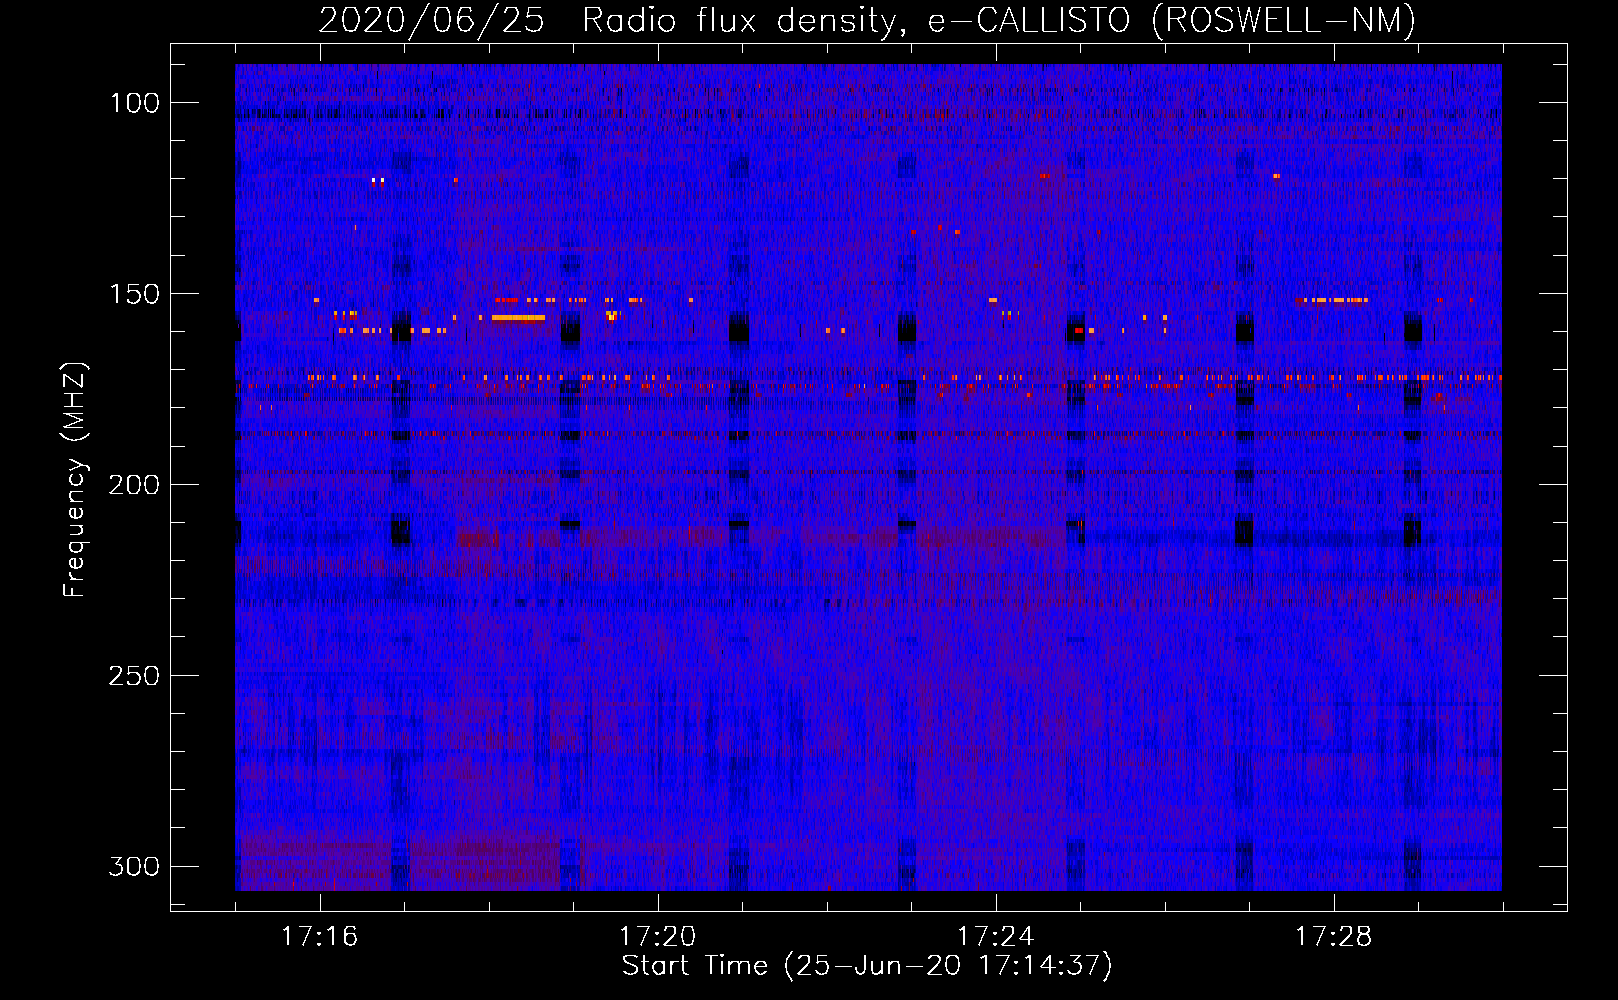Click the long yellow emission streak near 155 MHz
1618x1000 pixels.
(x=518, y=318)
